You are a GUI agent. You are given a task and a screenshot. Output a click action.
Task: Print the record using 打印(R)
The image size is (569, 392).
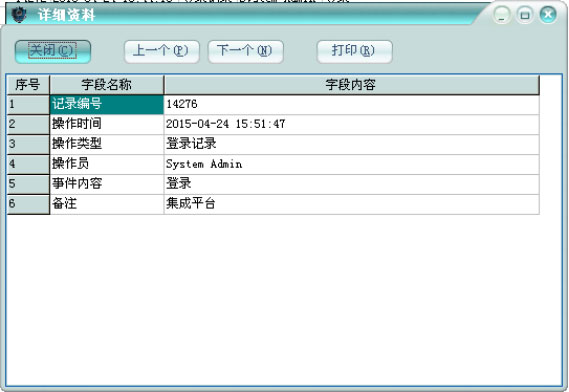[355, 52]
